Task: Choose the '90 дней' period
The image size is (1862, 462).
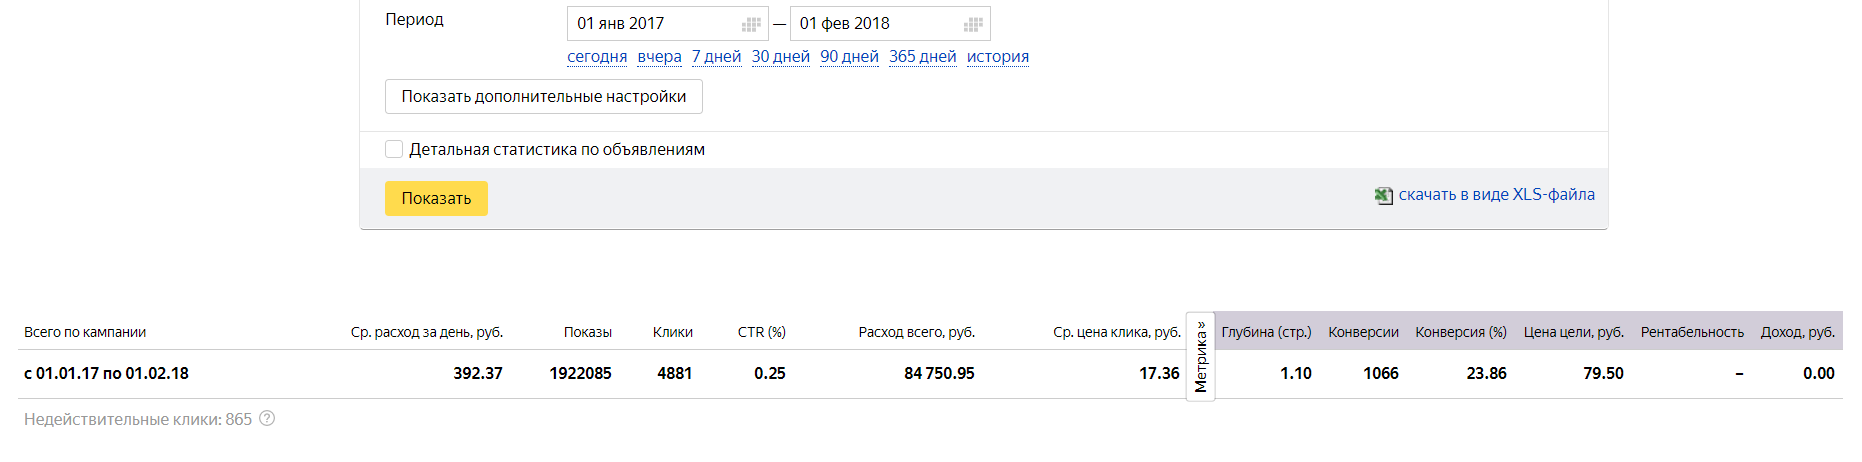Action: click(850, 57)
